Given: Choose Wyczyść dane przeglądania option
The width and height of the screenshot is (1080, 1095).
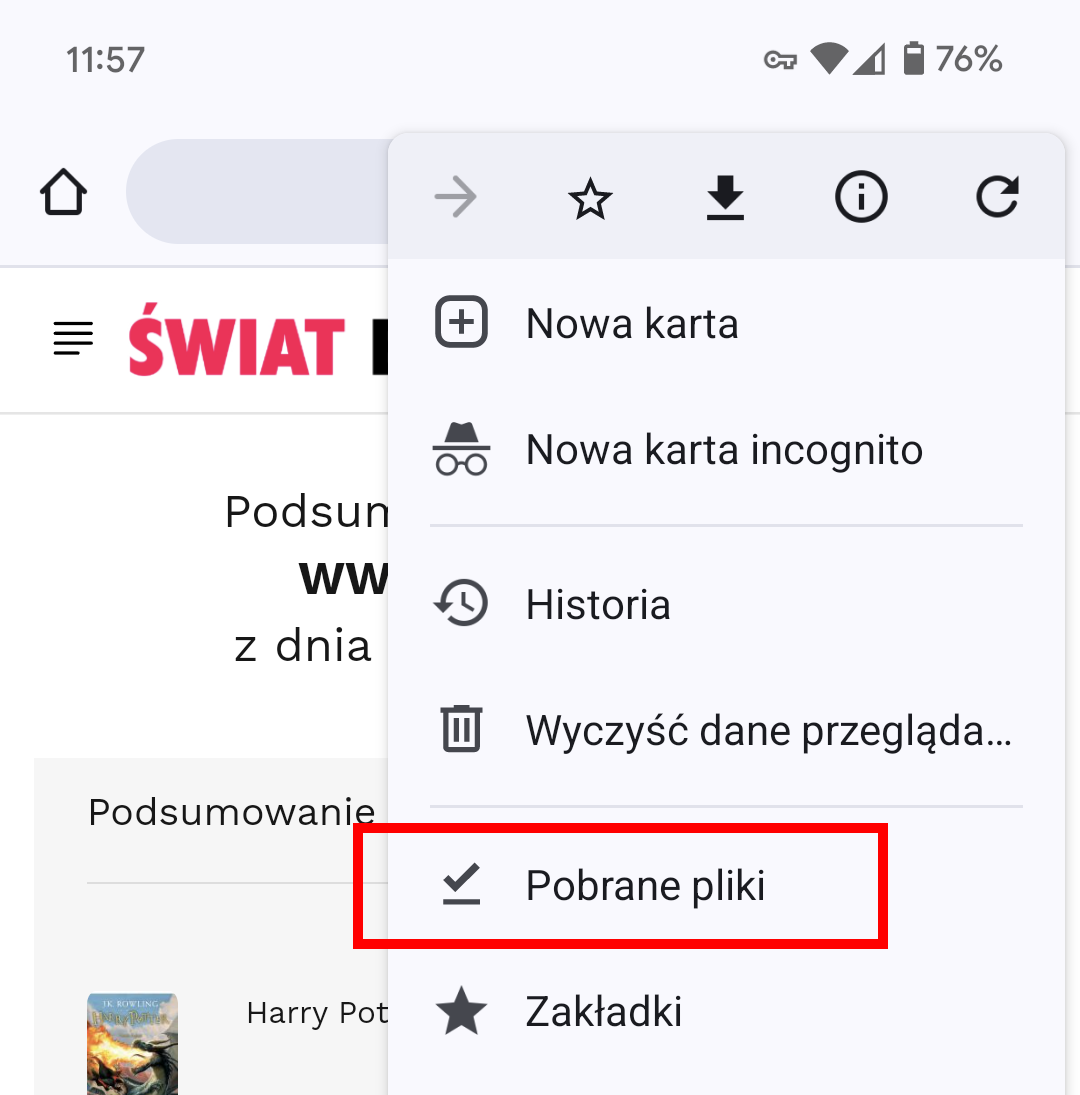Looking at the screenshot, I should coord(726,730).
